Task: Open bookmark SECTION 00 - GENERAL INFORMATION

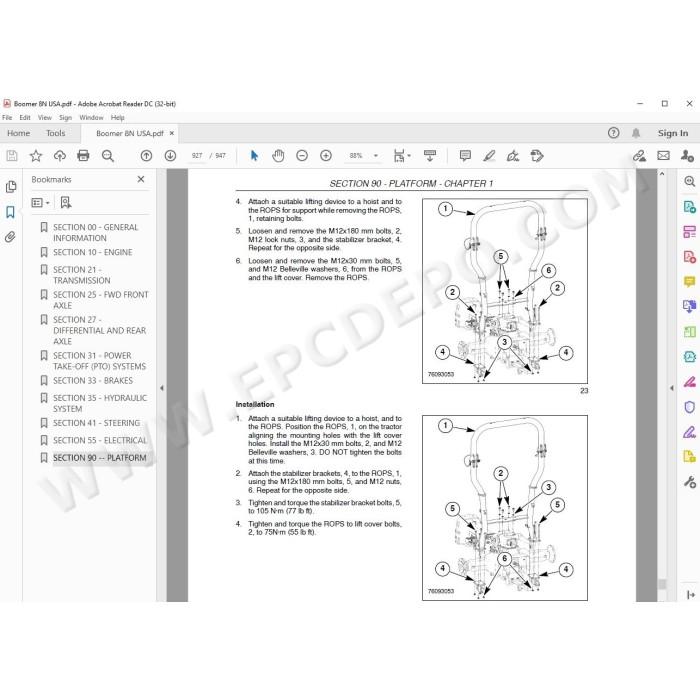Action: coord(96,233)
